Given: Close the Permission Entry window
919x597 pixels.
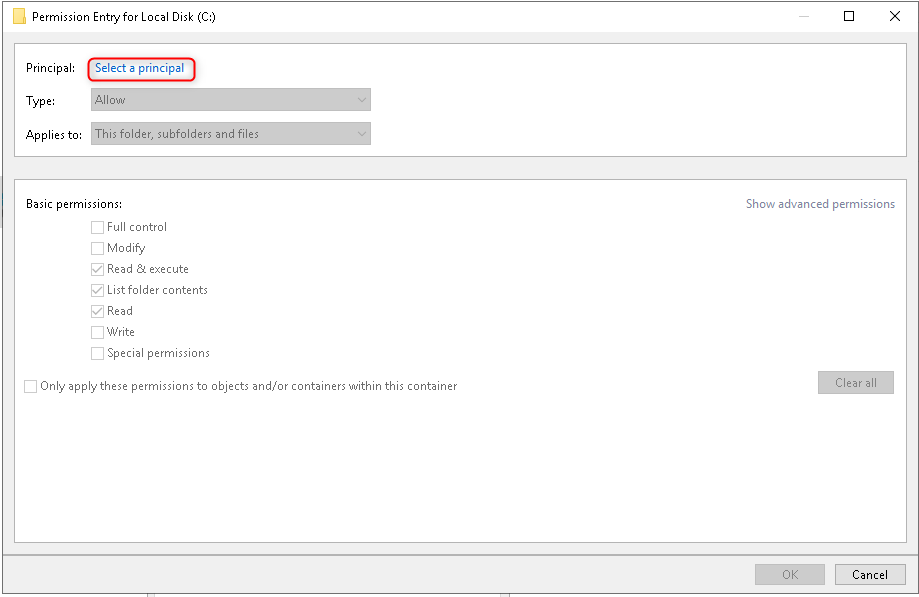Looking at the screenshot, I should [x=894, y=16].
